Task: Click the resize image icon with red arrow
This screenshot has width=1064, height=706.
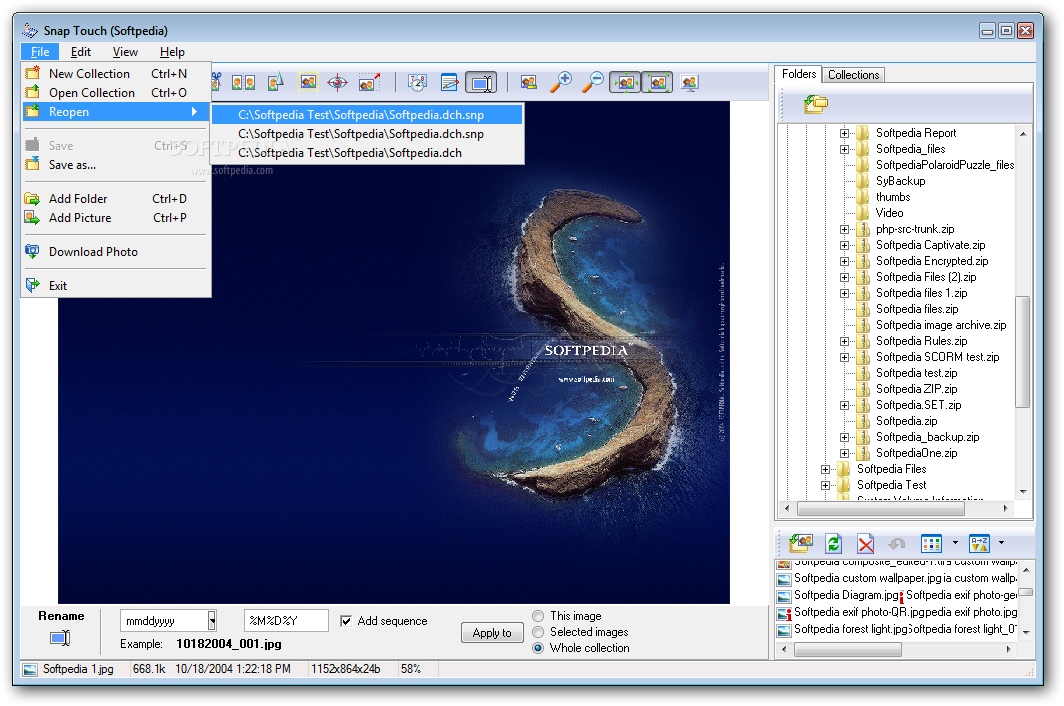Action: pyautogui.click(x=369, y=83)
